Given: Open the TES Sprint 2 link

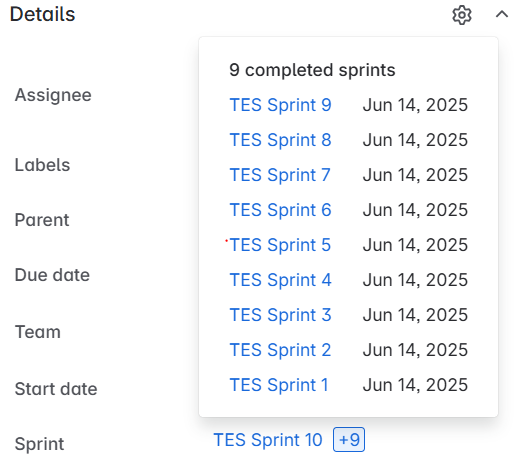Looking at the screenshot, I should (280, 350).
